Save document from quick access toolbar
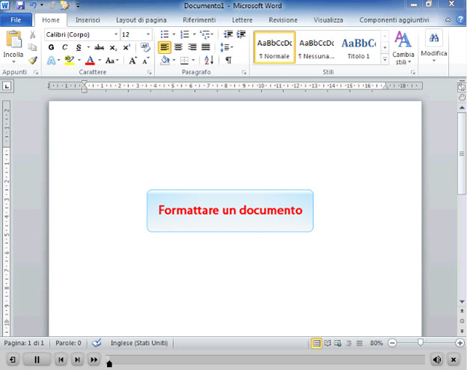 [x=21, y=5]
